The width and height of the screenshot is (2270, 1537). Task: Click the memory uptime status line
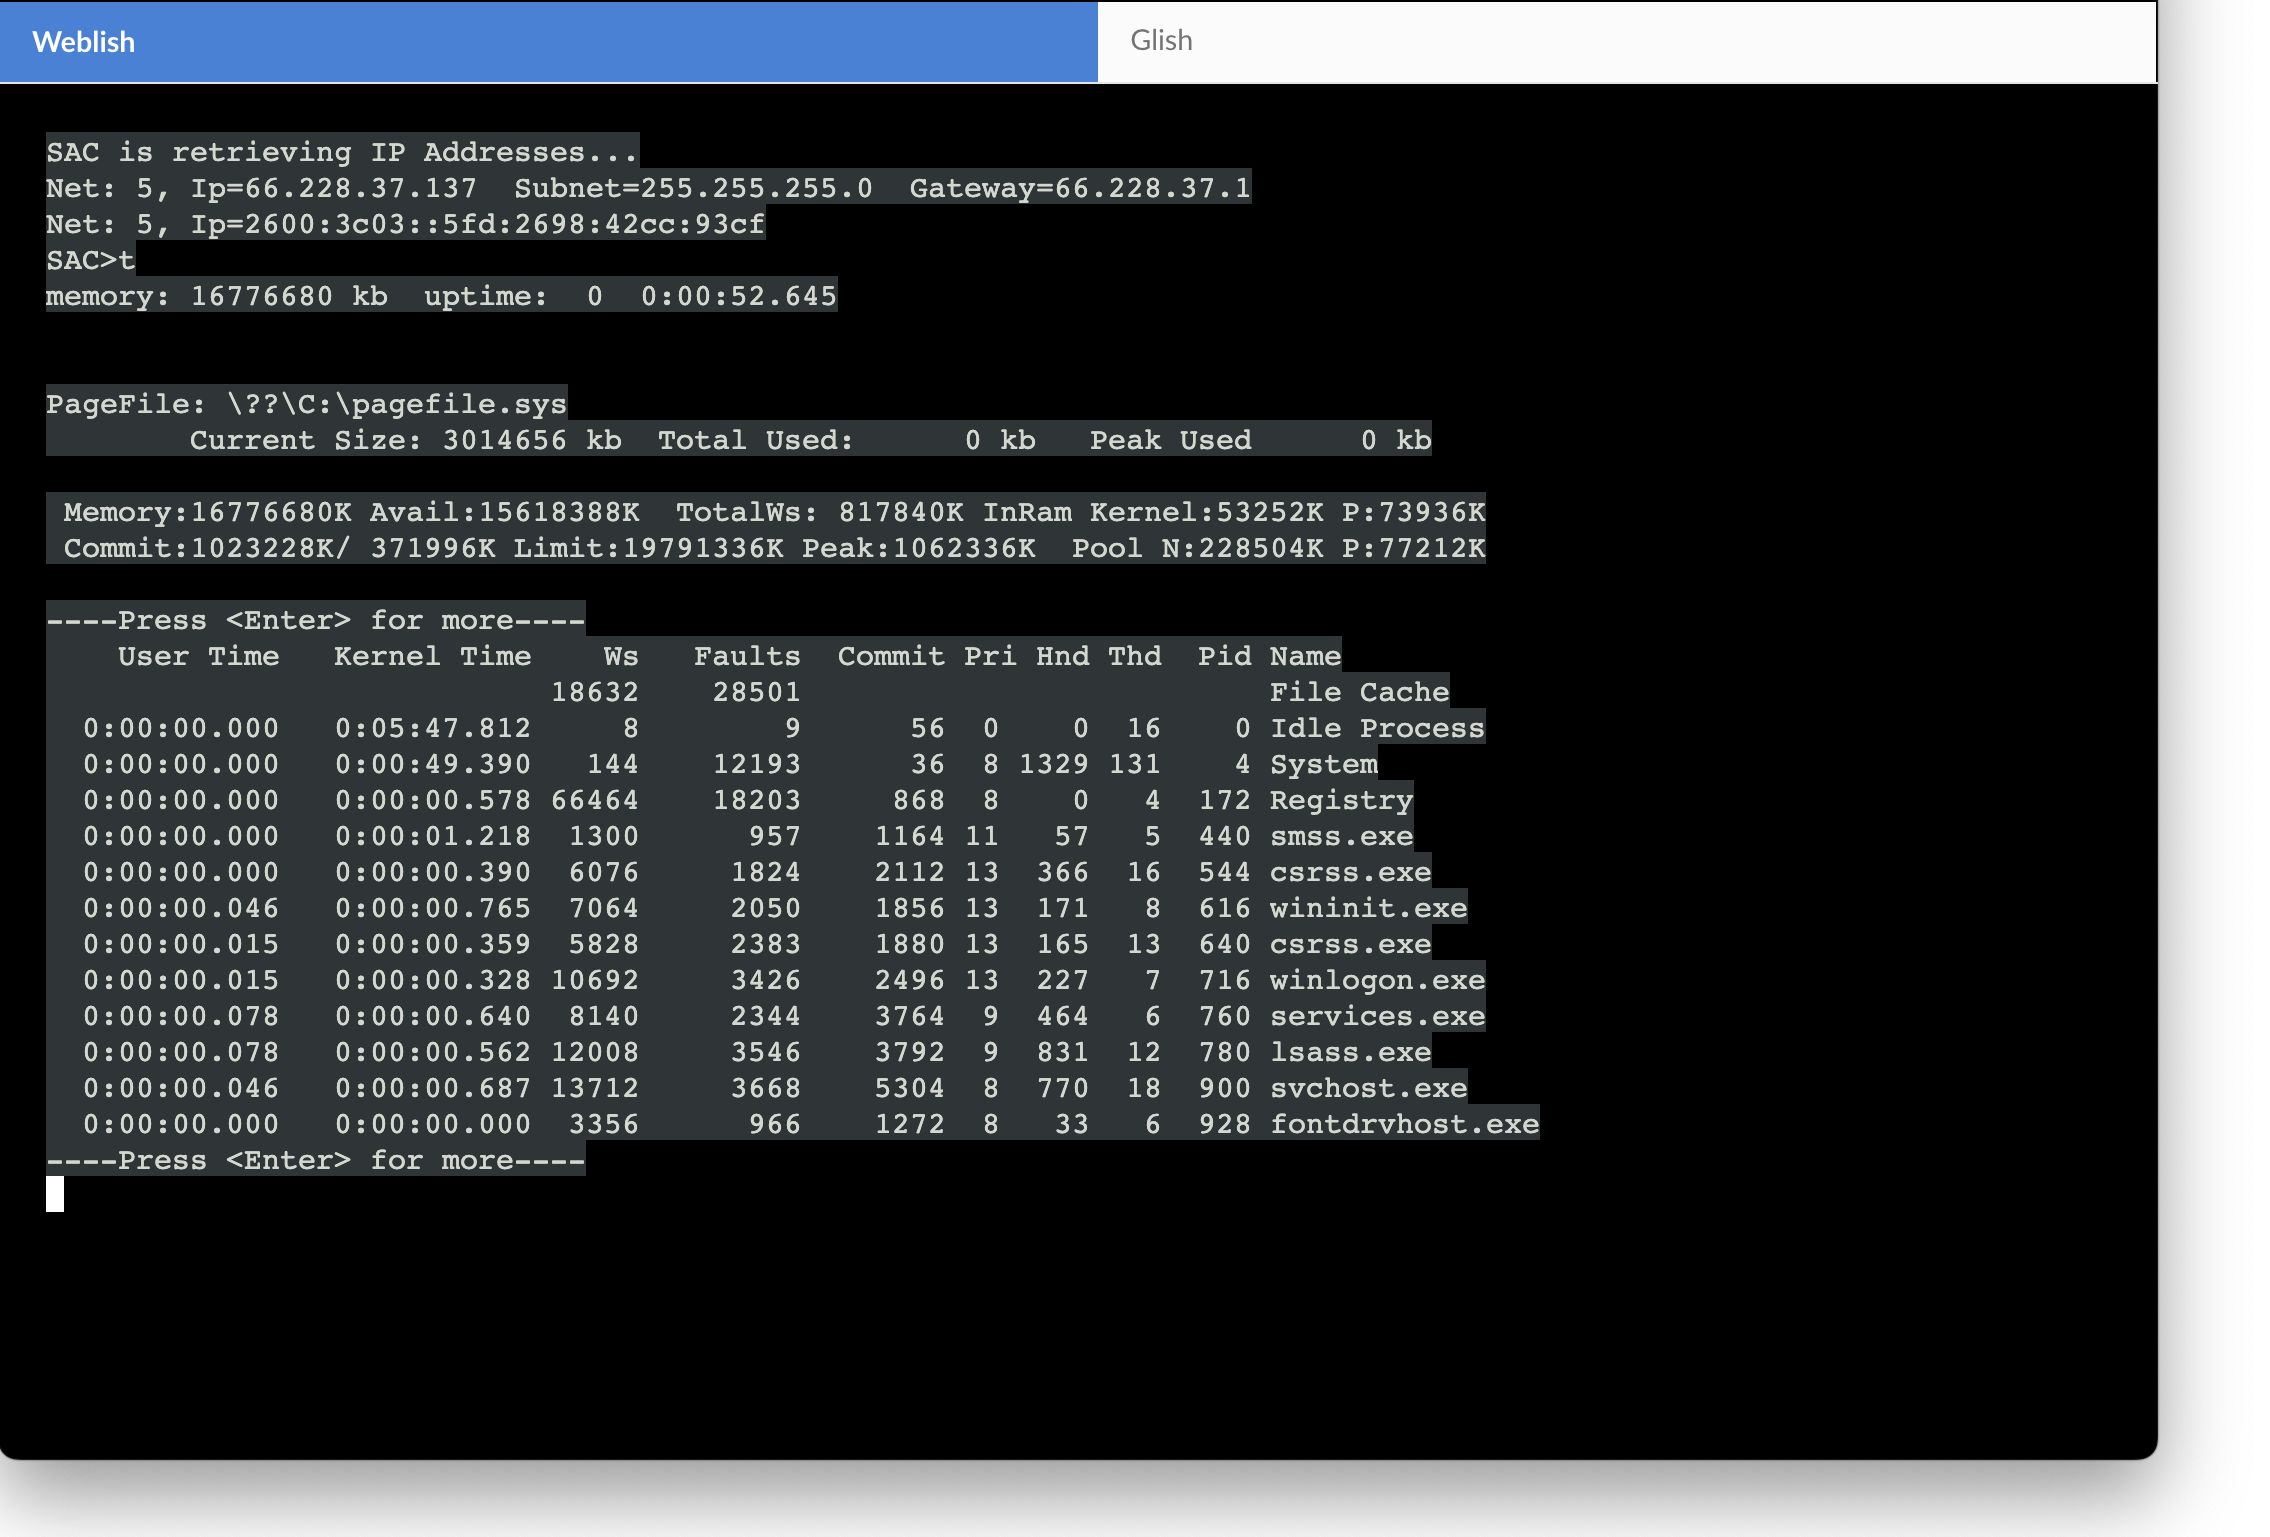(x=441, y=297)
